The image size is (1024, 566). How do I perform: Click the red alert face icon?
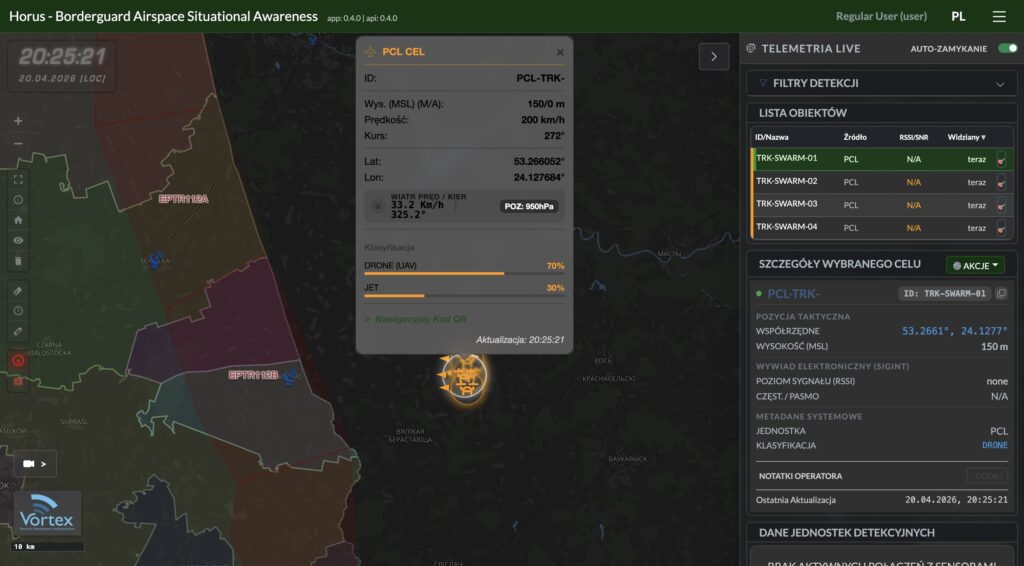(x=18, y=360)
